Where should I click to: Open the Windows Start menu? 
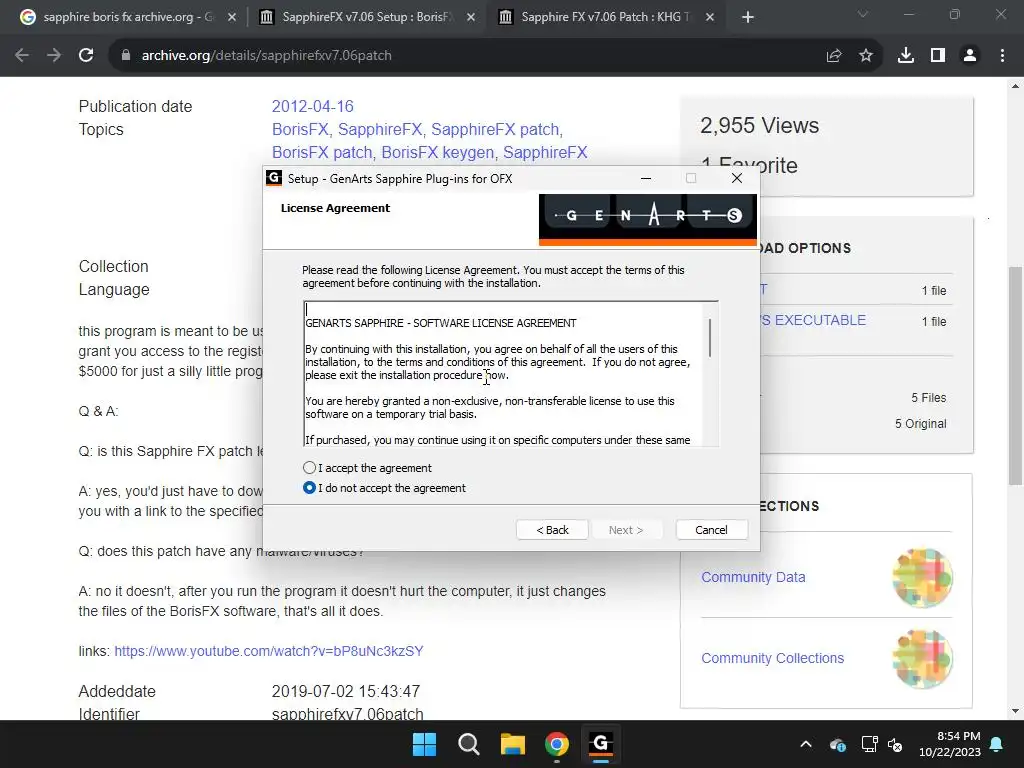click(424, 744)
